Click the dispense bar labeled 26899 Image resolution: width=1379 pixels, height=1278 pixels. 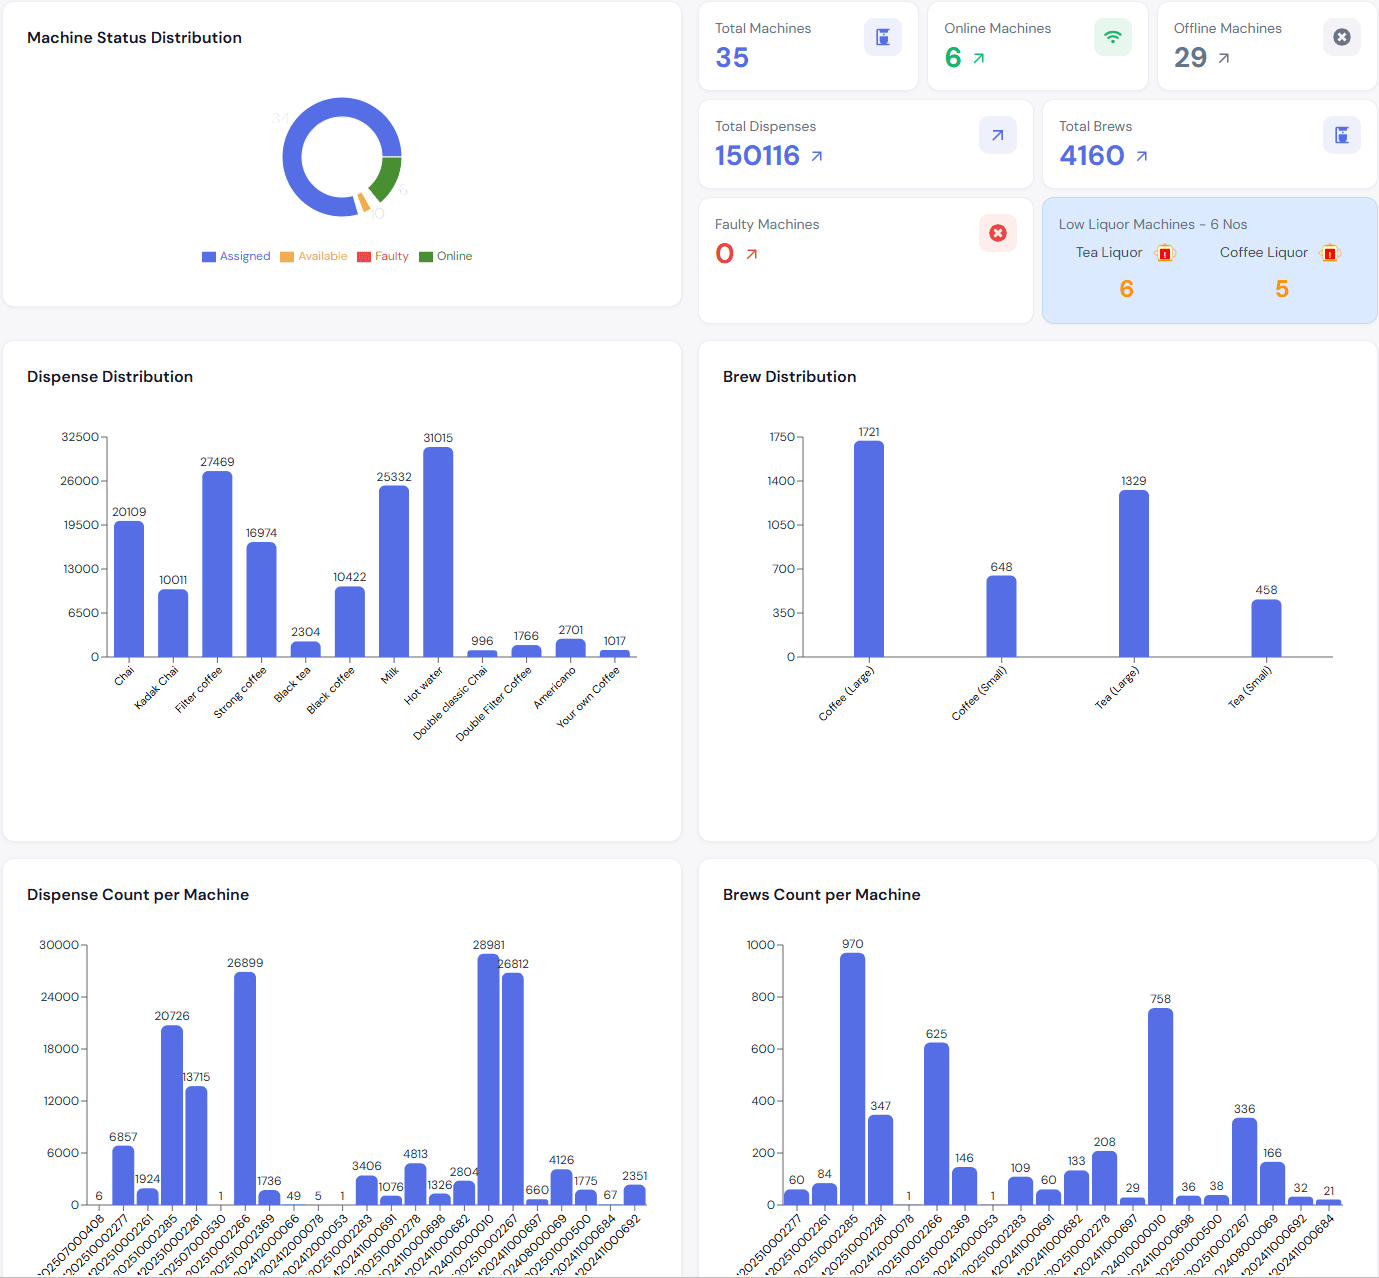245,1088
